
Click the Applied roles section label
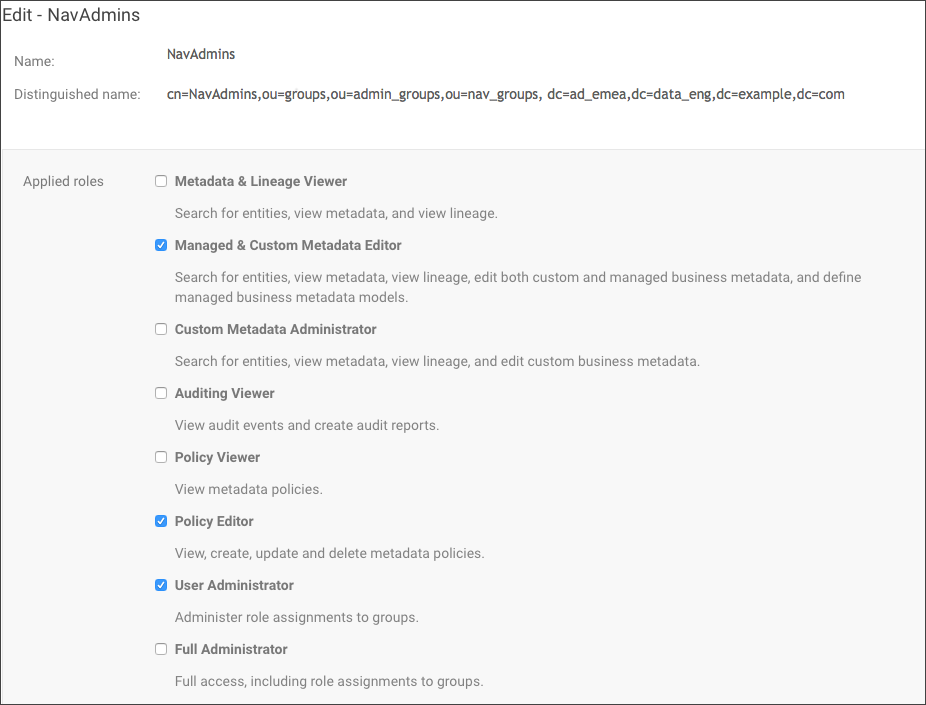click(63, 181)
